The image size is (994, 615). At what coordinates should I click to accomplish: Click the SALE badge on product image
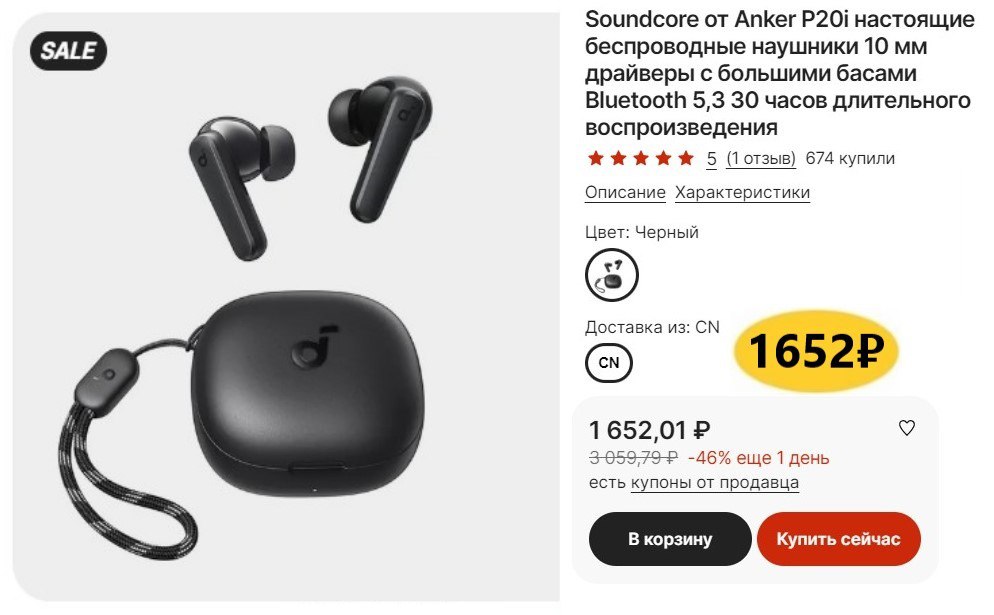click(x=68, y=51)
